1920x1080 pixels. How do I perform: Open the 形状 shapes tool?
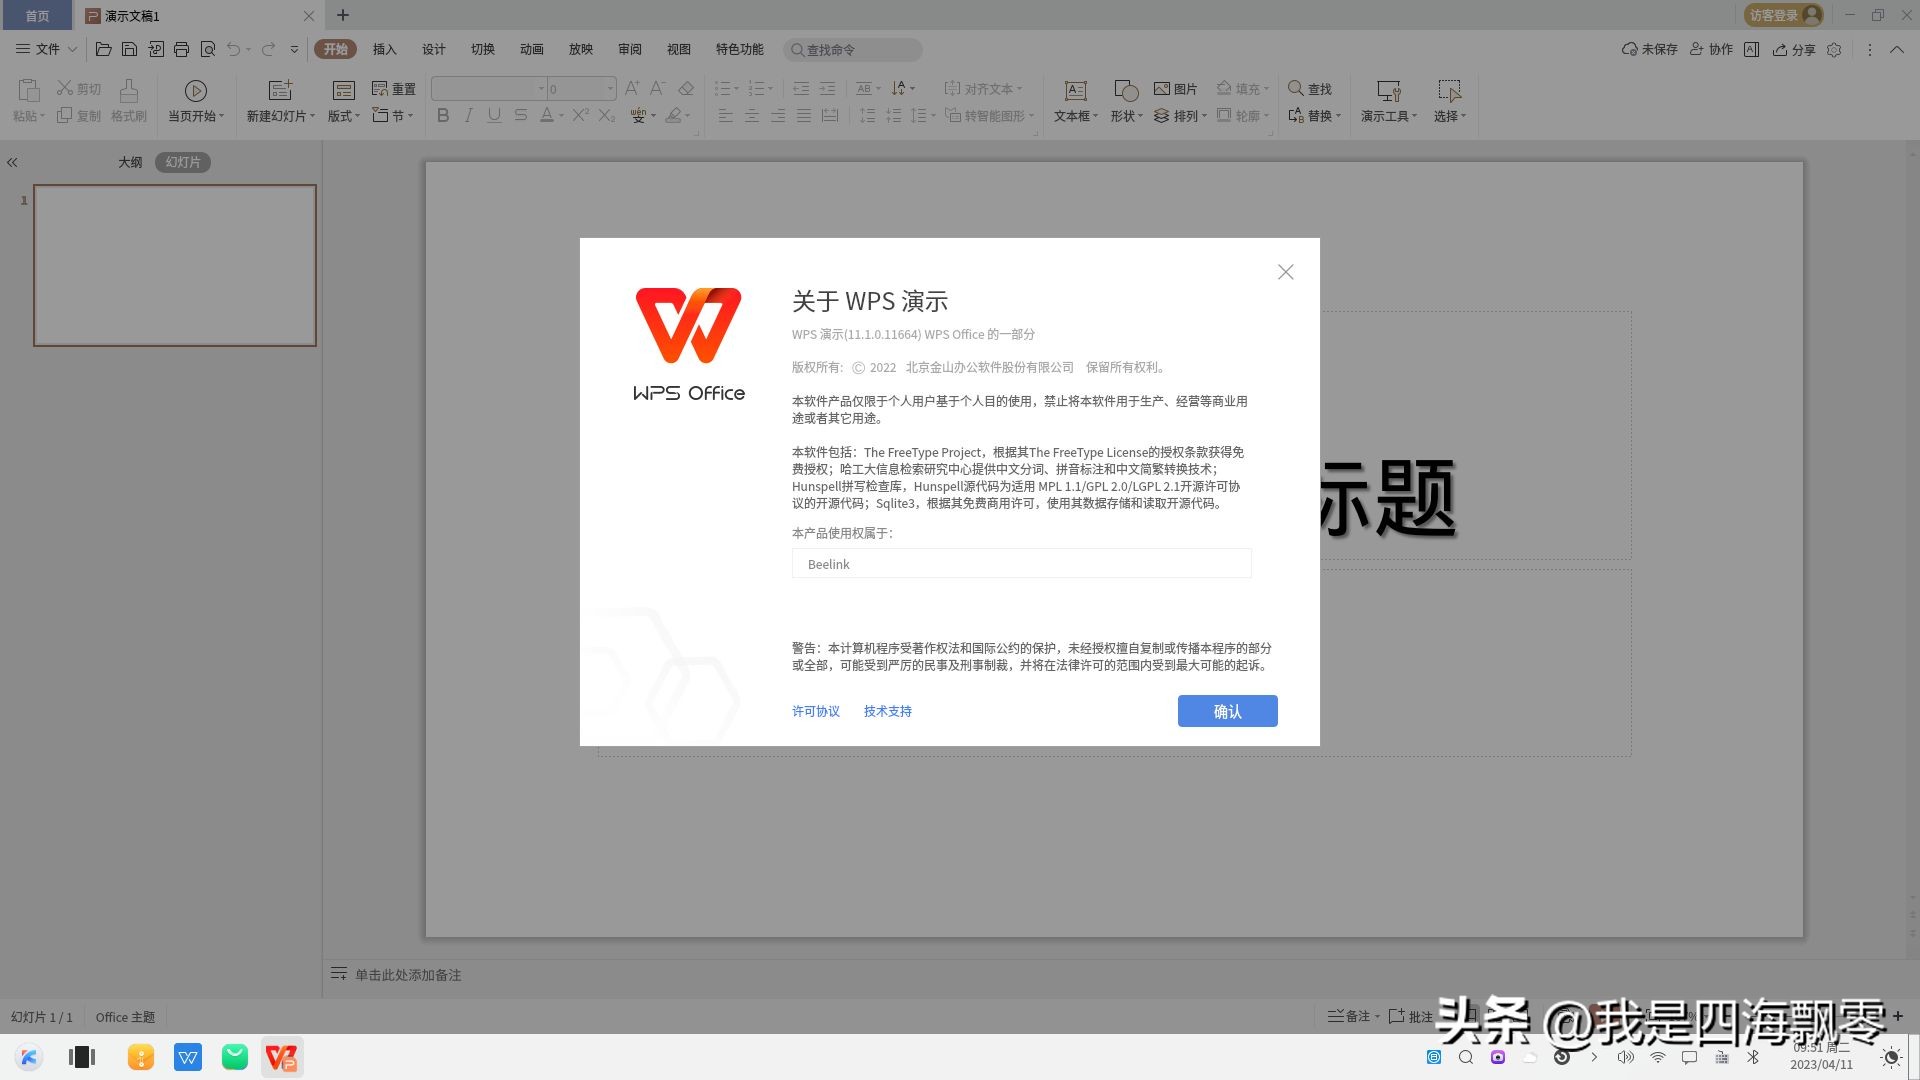pyautogui.click(x=1123, y=100)
